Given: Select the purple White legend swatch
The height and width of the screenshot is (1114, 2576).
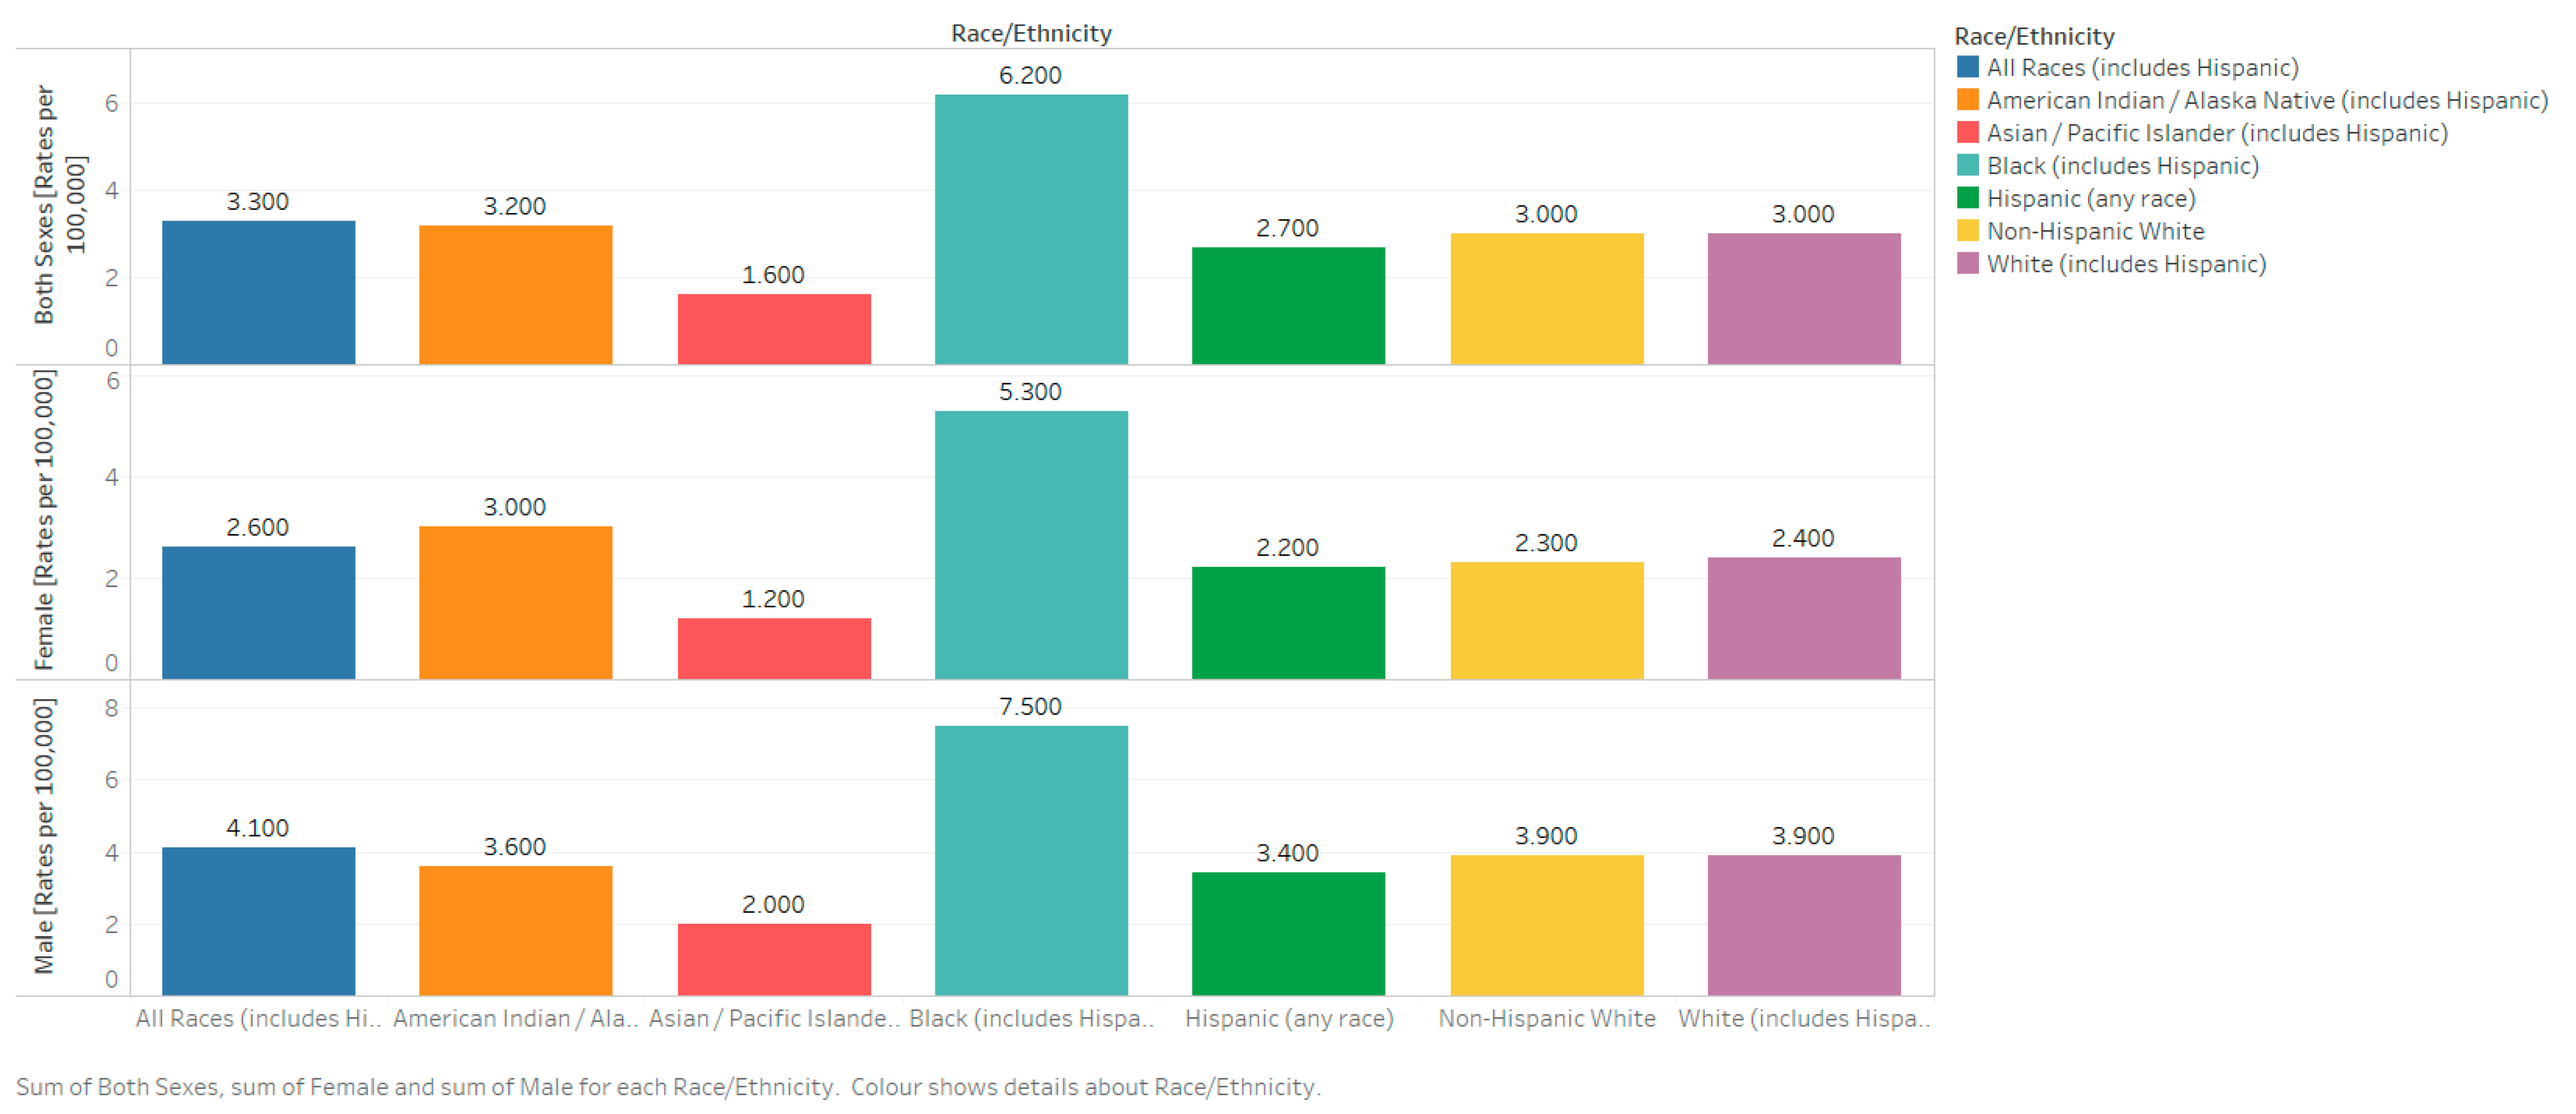Looking at the screenshot, I should pyautogui.click(x=1967, y=264).
